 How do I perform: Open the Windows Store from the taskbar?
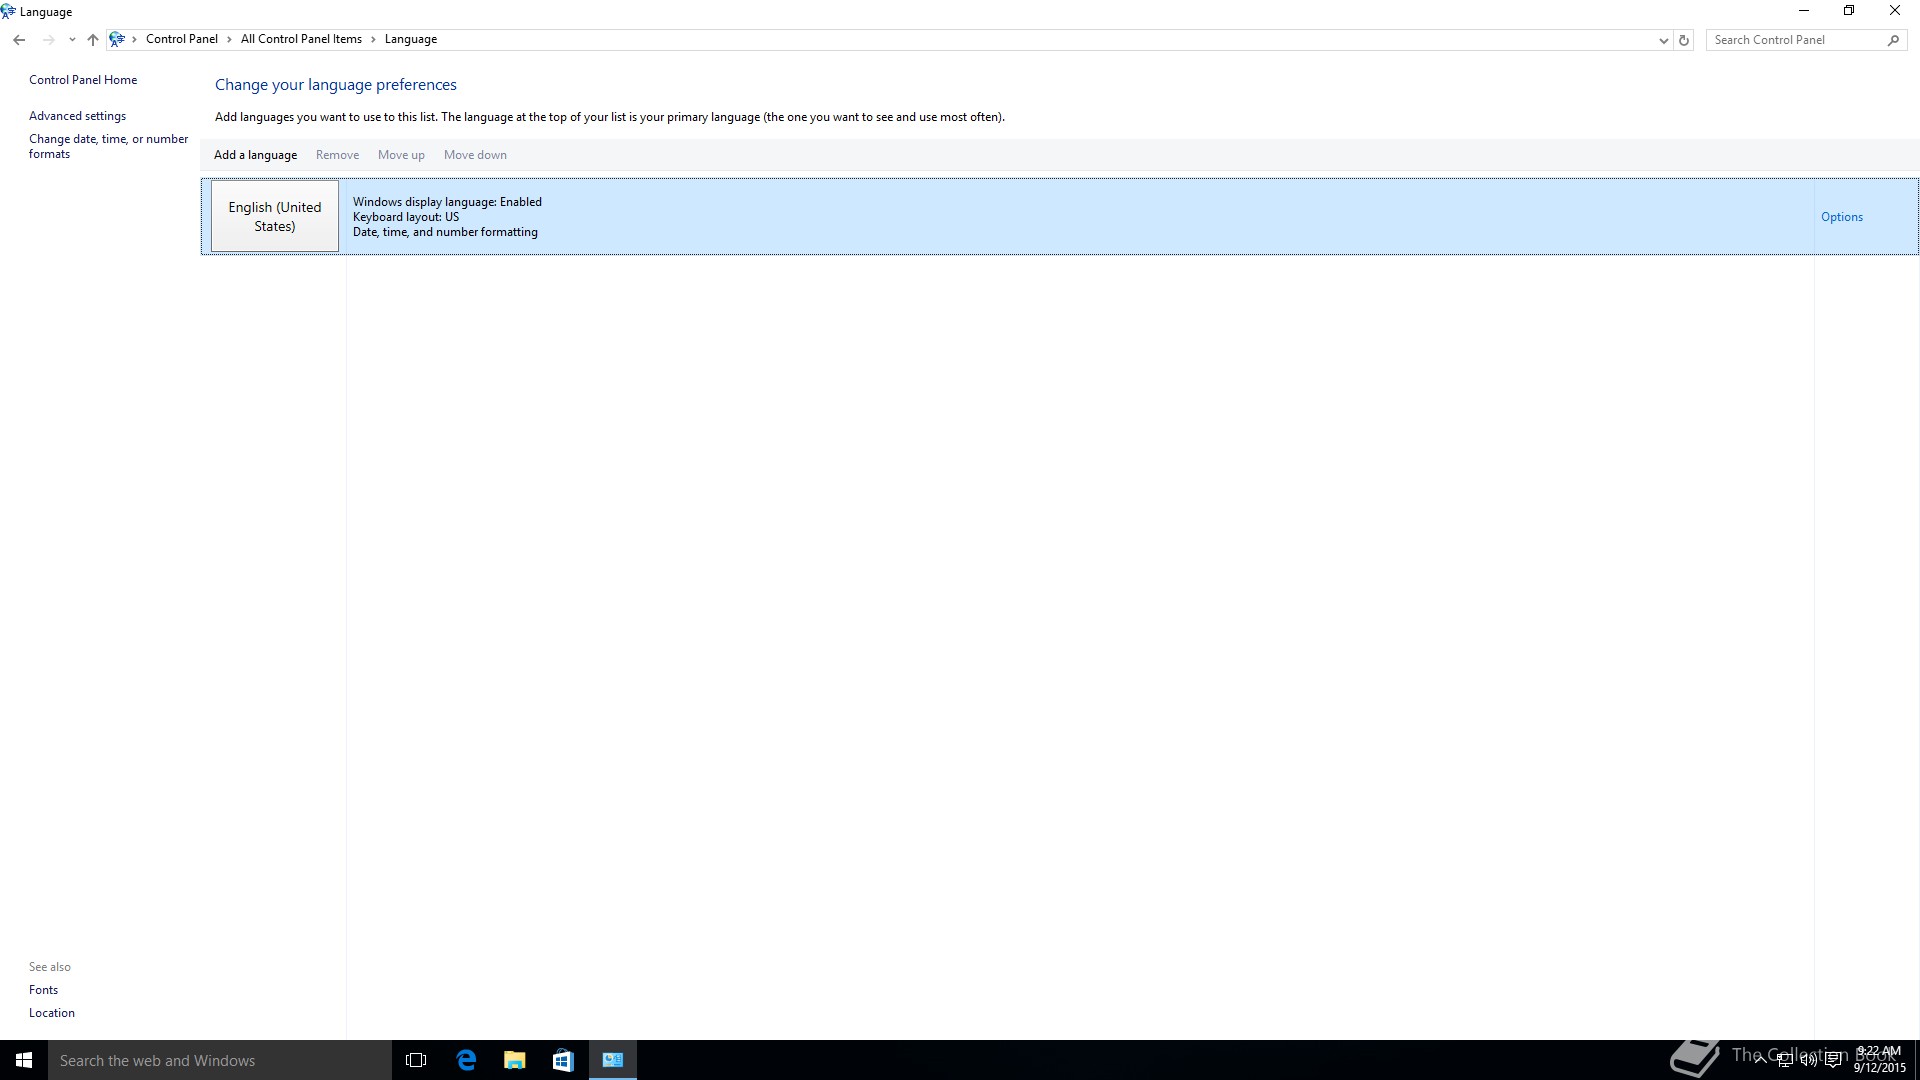(x=563, y=1060)
